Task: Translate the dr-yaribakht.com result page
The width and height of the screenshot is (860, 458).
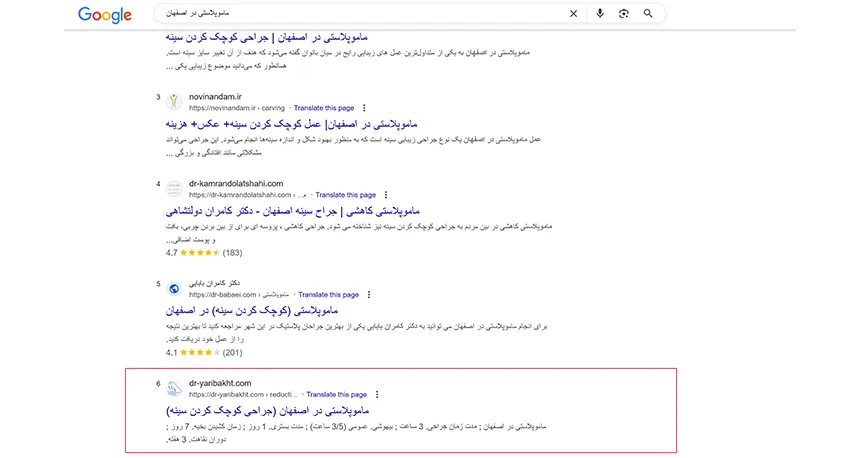Action: point(337,394)
